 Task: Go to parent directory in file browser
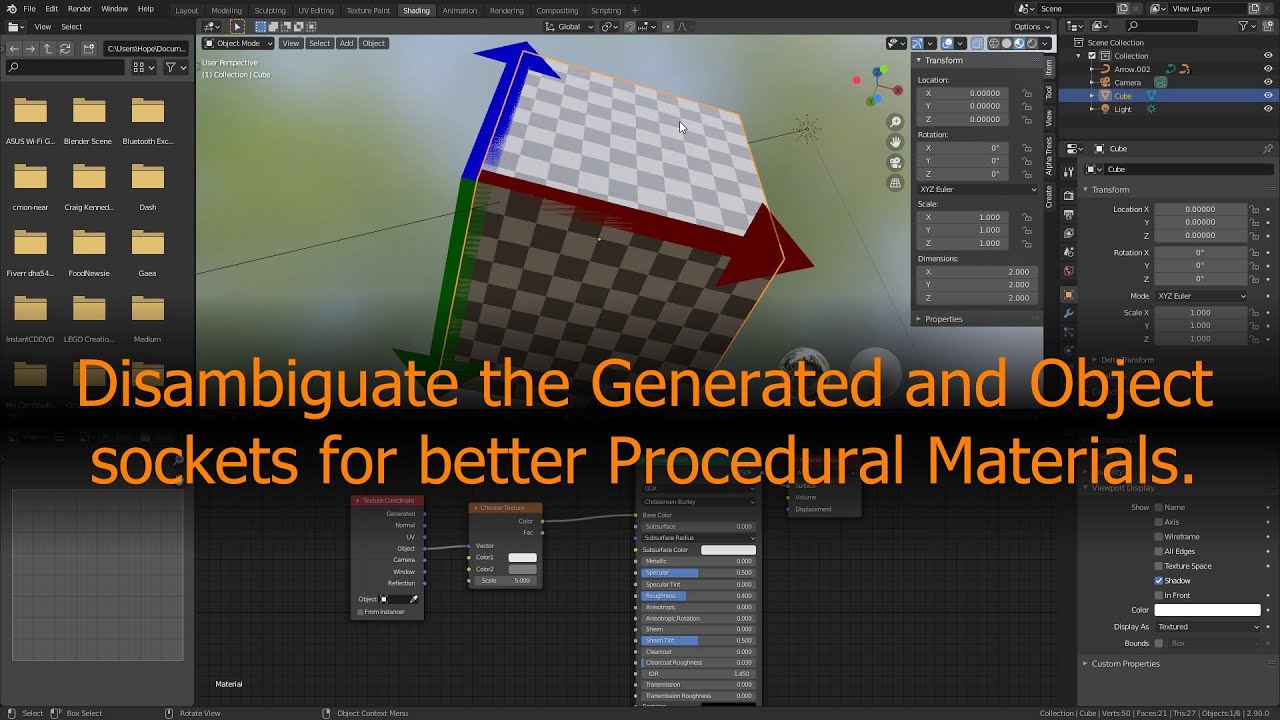point(48,48)
